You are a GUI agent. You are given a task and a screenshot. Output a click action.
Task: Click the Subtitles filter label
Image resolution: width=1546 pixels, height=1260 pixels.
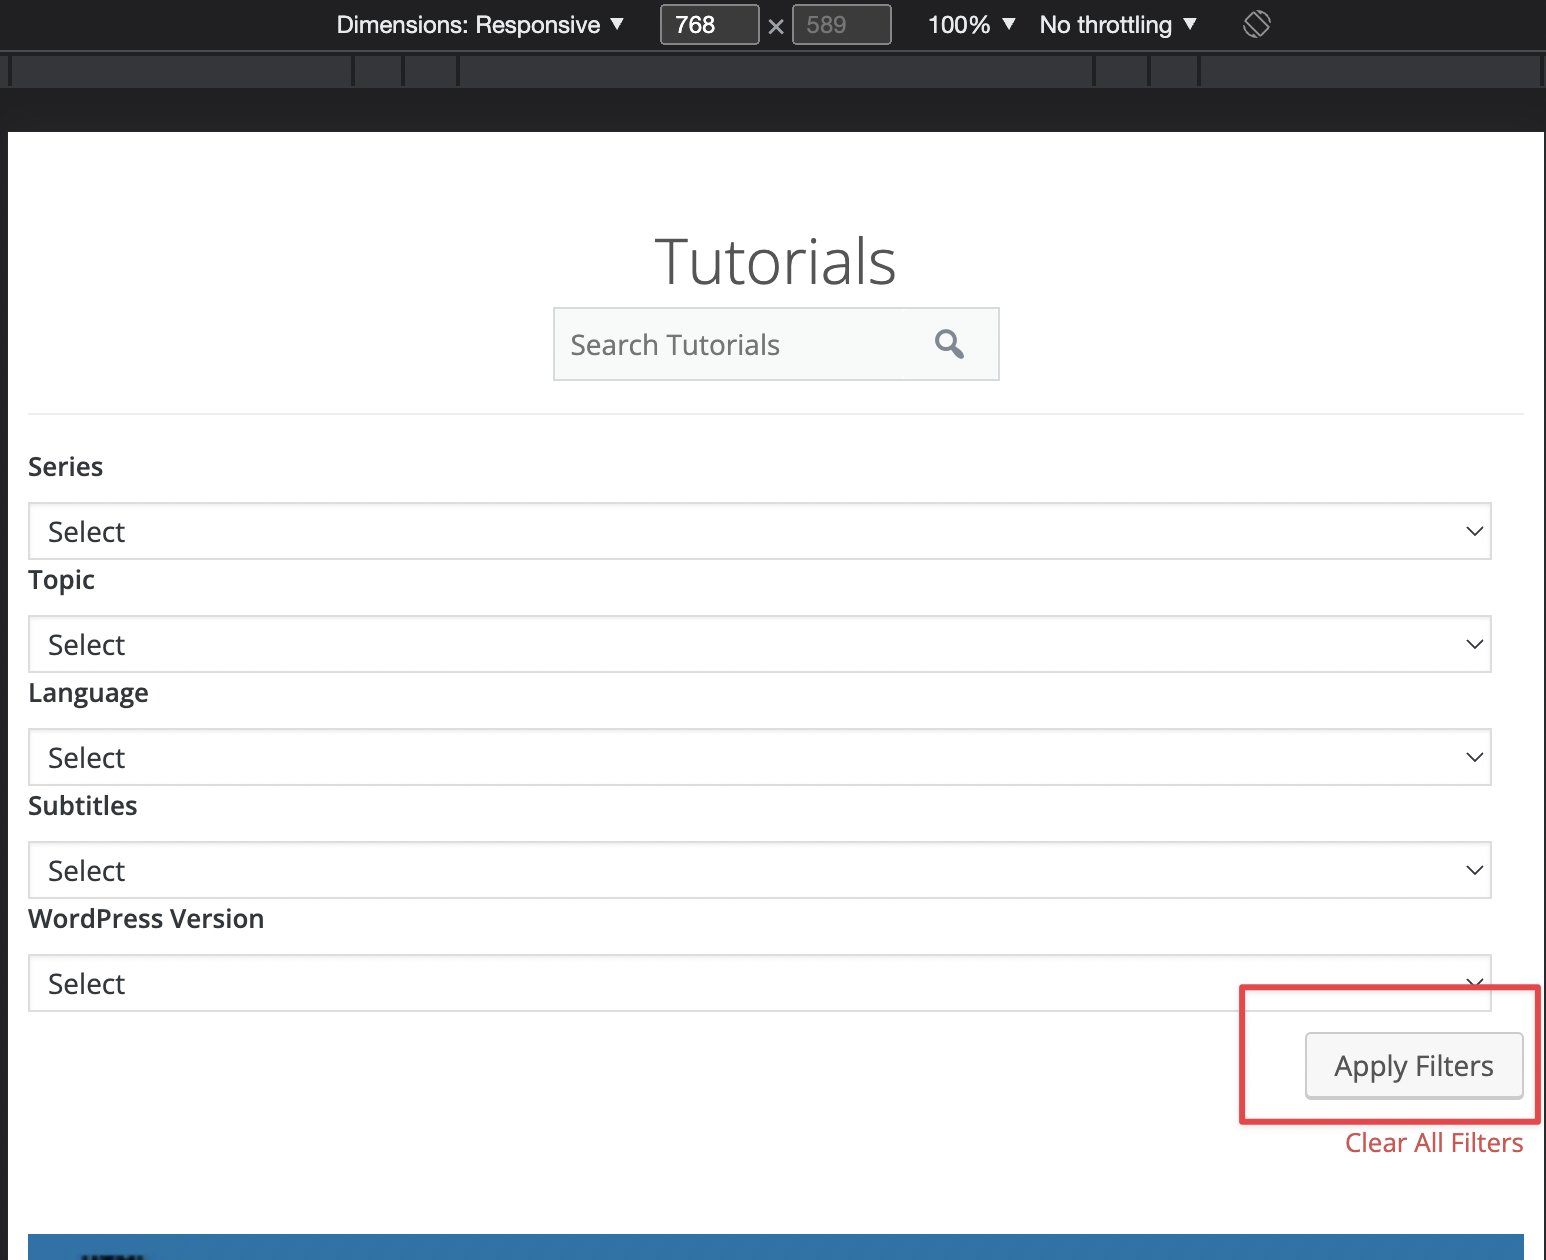coord(83,806)
